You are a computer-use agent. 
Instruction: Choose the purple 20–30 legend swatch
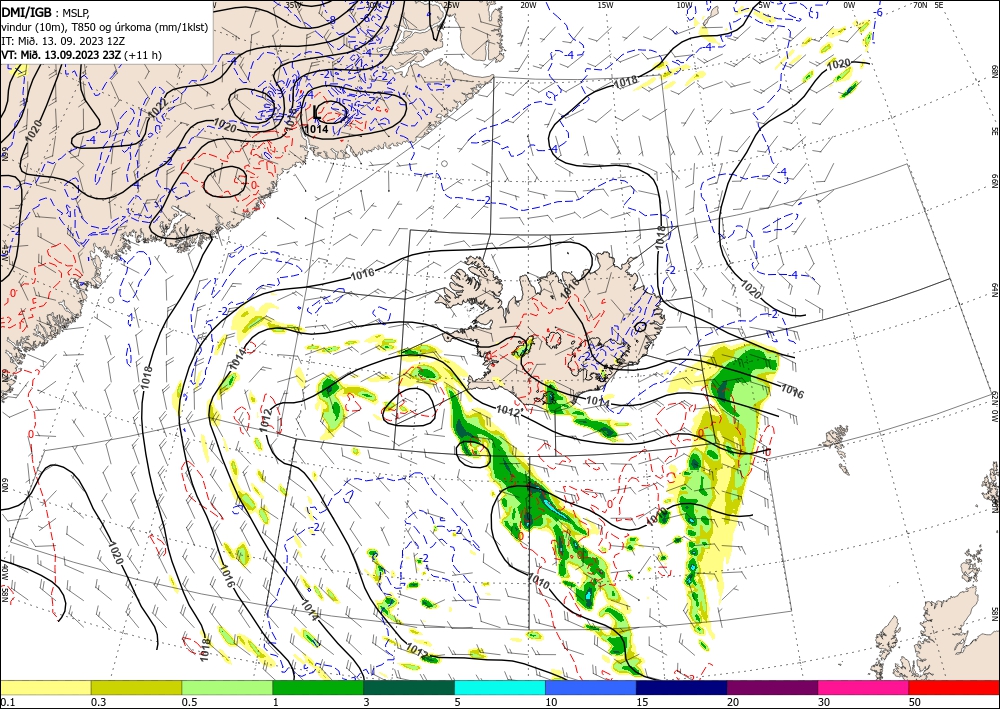[x=772, y=687]
